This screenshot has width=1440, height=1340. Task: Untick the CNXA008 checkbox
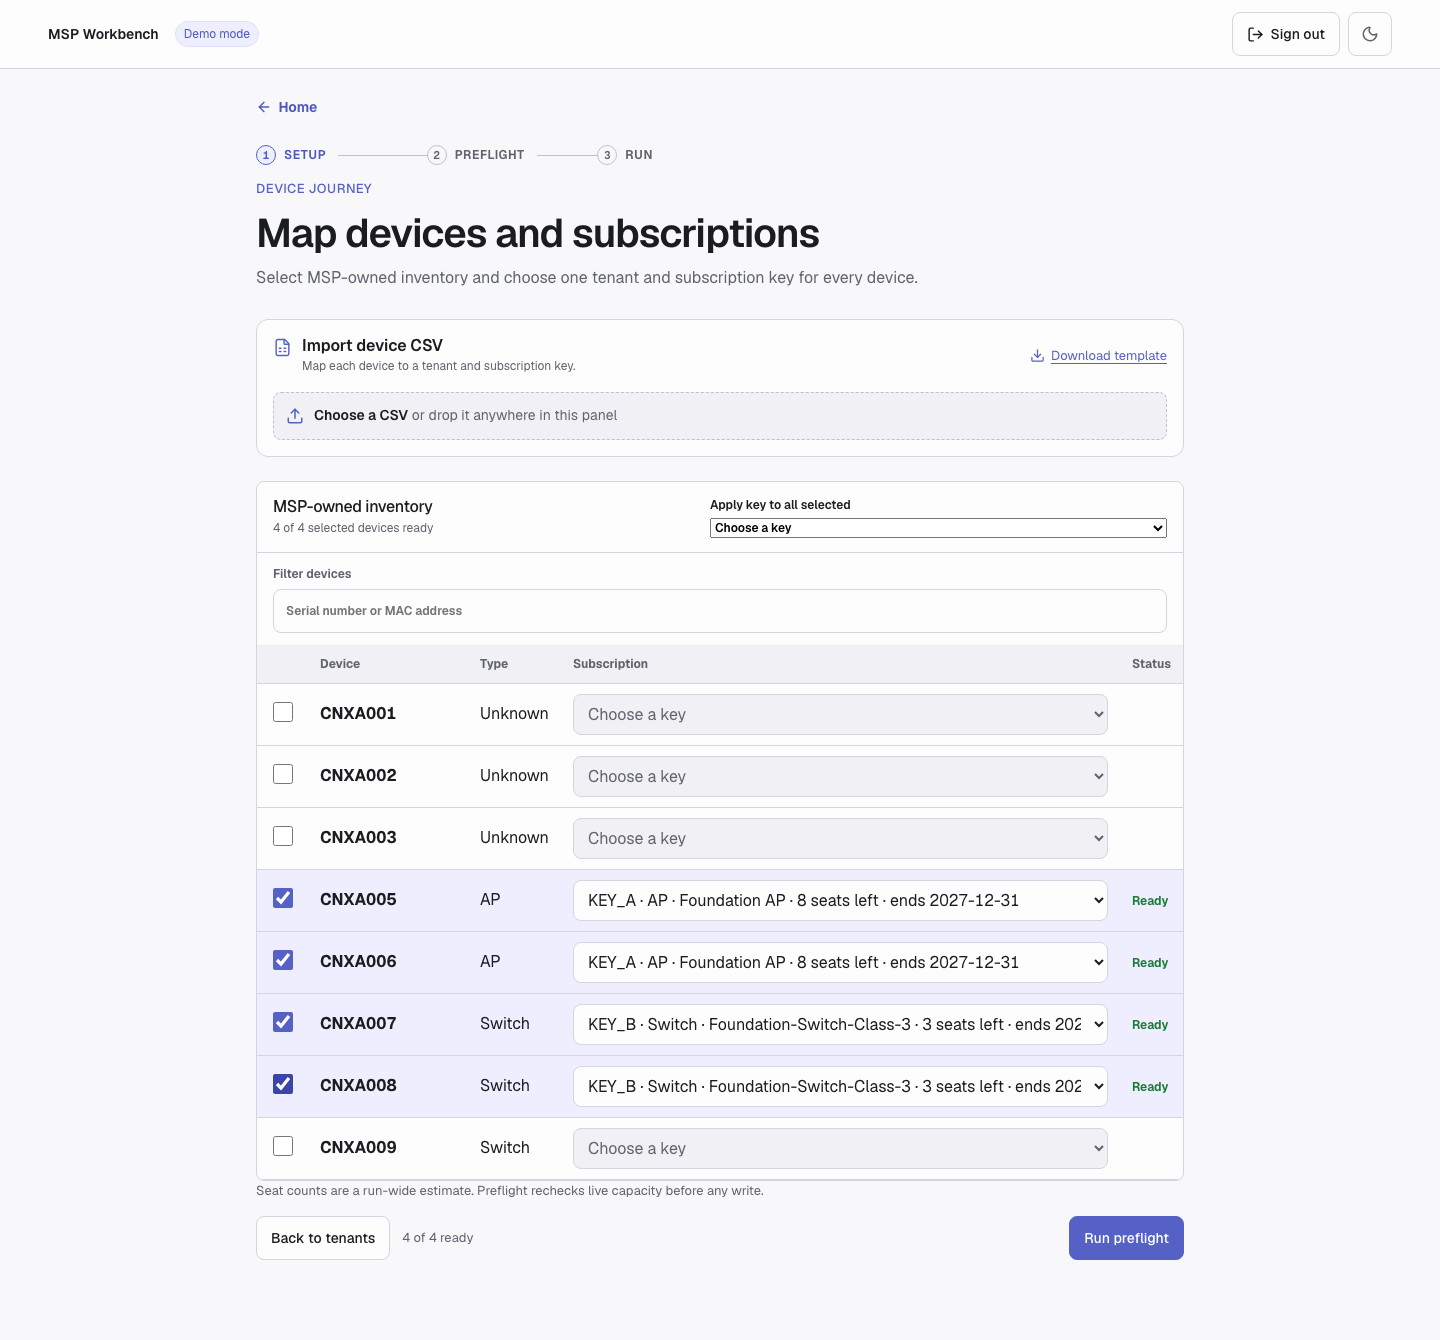click(283, 1084)
